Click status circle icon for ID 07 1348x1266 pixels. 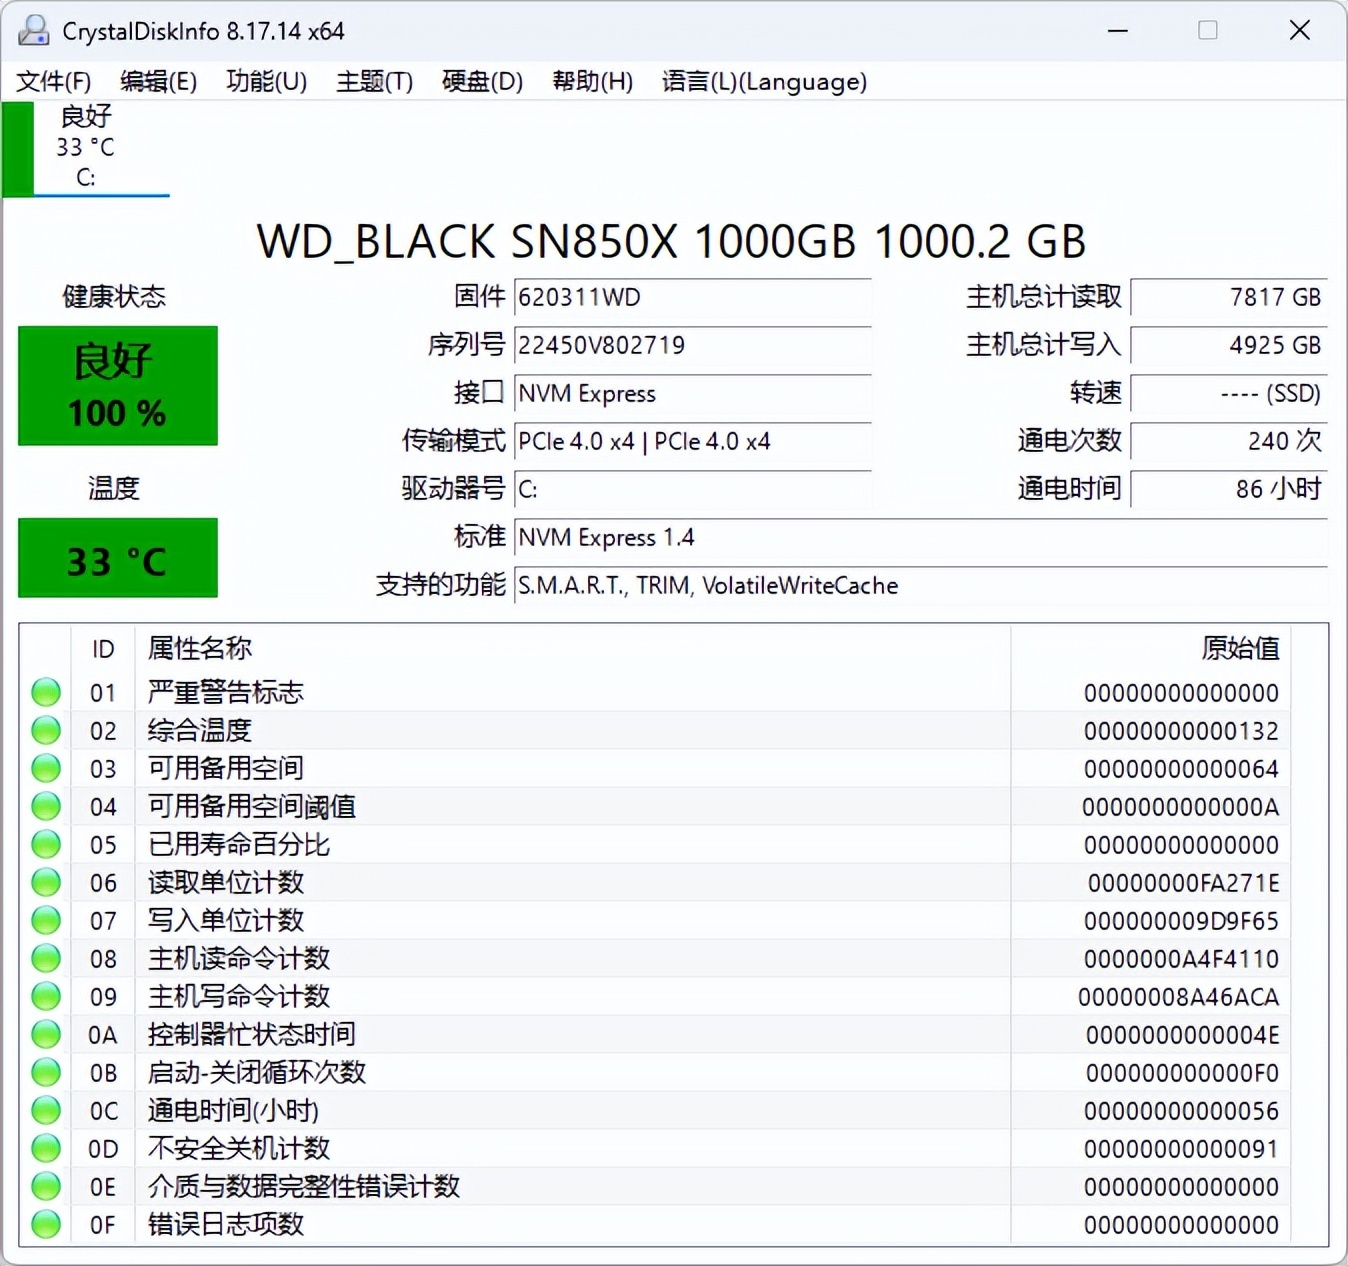pyautogui.click(x=46, y=920)
